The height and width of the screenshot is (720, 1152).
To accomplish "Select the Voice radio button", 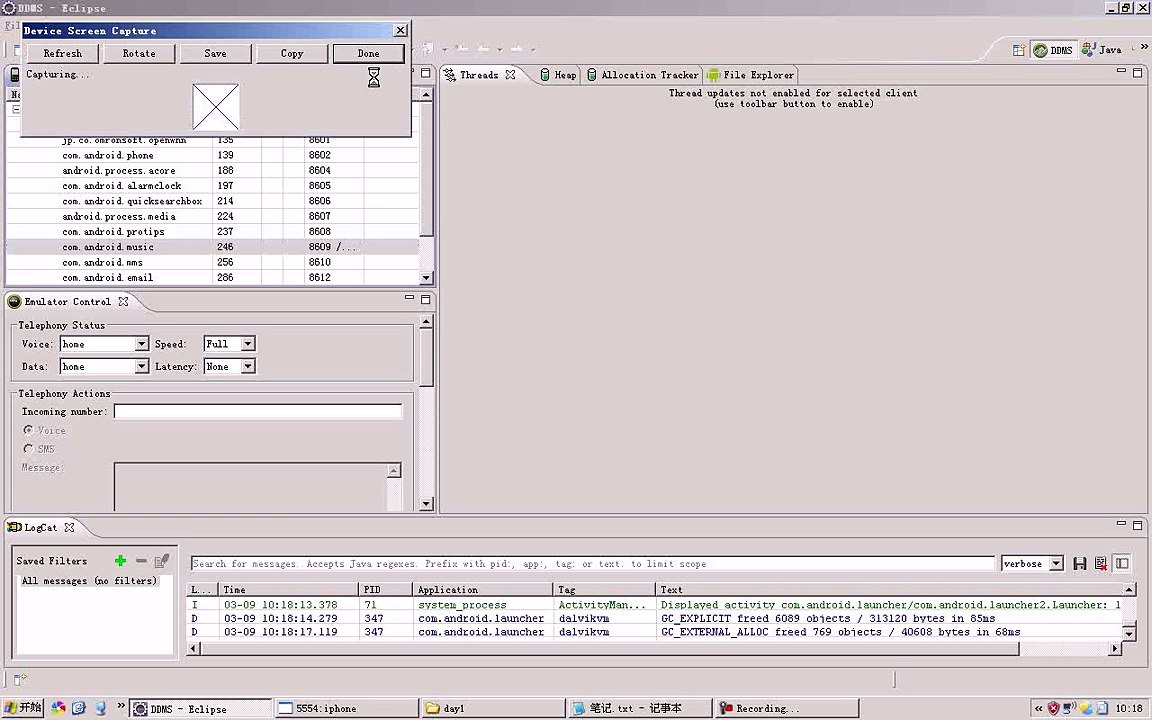I will pos(29,430).
